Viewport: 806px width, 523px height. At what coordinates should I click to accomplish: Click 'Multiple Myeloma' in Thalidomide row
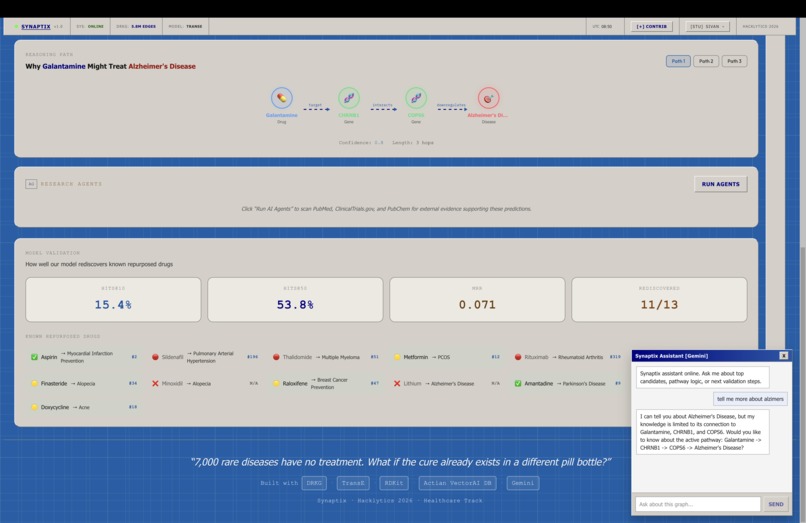[x=340, y=357]
